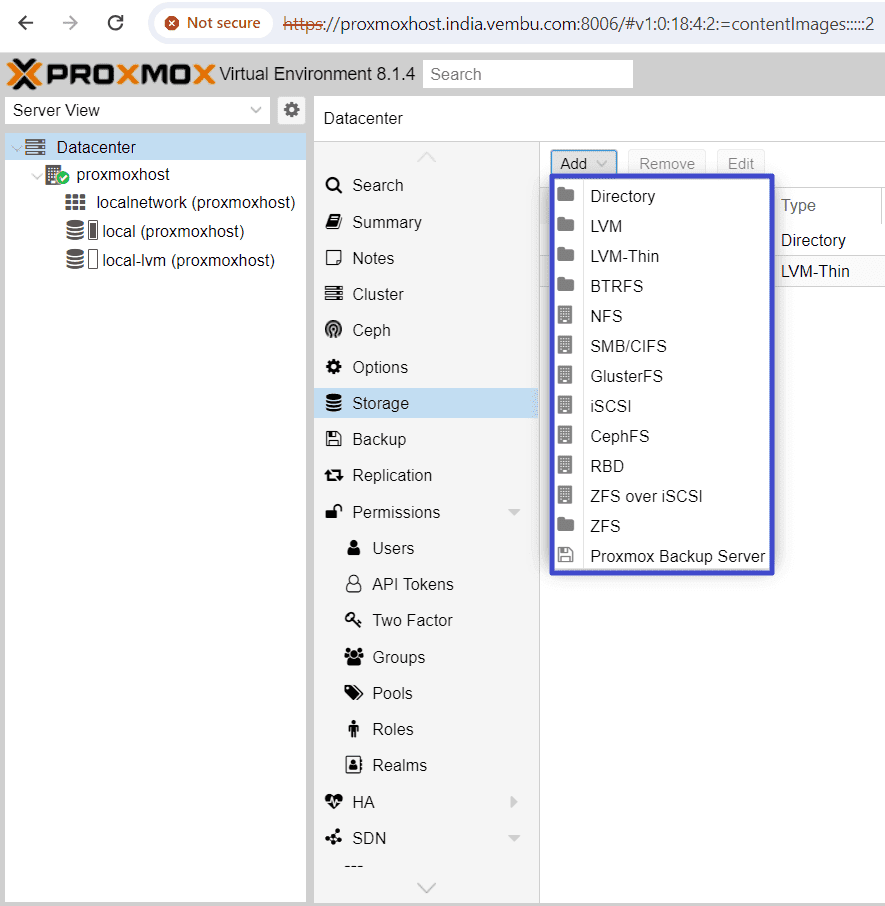Image resolution: width=885 pixels, height=906 pixels.
Task: Click the Realms address book icon
Action: (x=354, y=764)
